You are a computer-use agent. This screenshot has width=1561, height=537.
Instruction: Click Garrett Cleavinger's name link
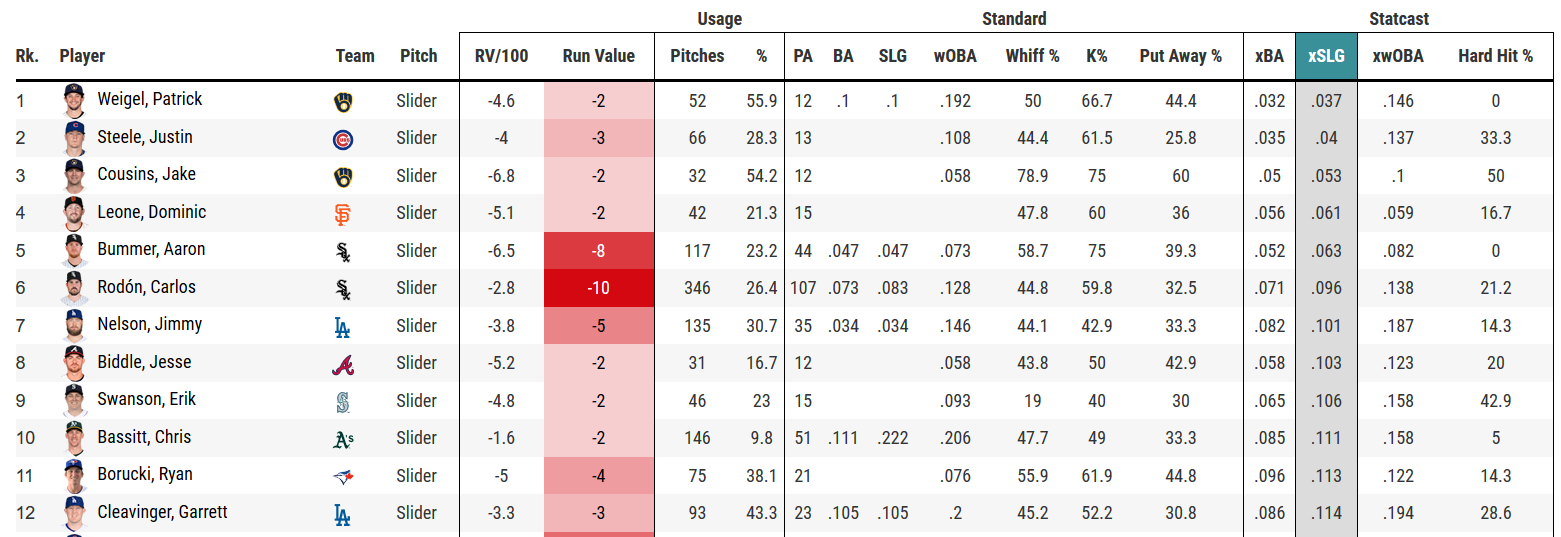coord(162,513)
